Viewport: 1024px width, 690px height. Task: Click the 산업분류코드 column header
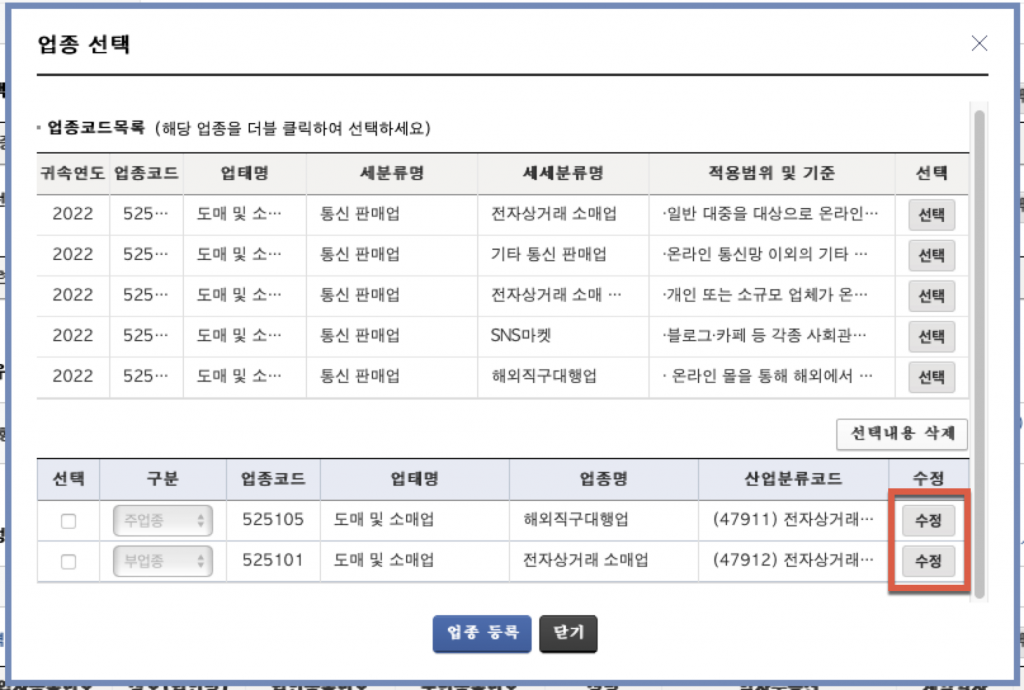(x=793, y=478)
